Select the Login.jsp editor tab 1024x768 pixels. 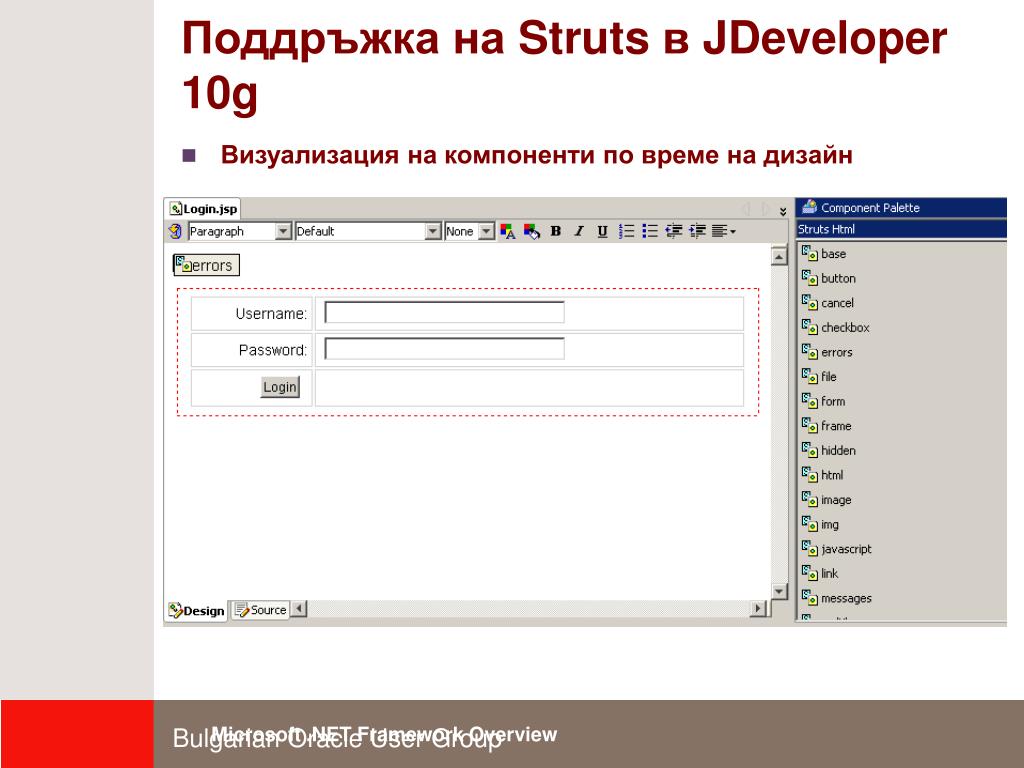[x=203, y=209]
